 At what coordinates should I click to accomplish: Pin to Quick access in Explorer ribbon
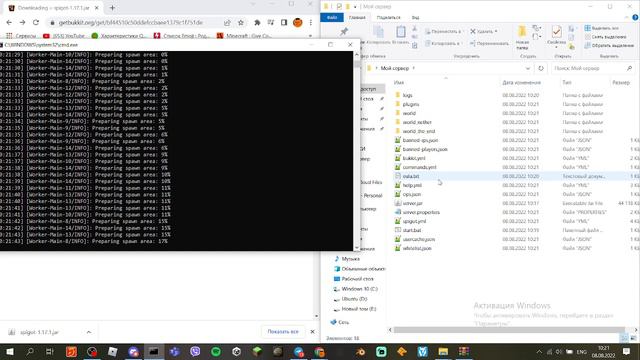(x=344, y=33)
